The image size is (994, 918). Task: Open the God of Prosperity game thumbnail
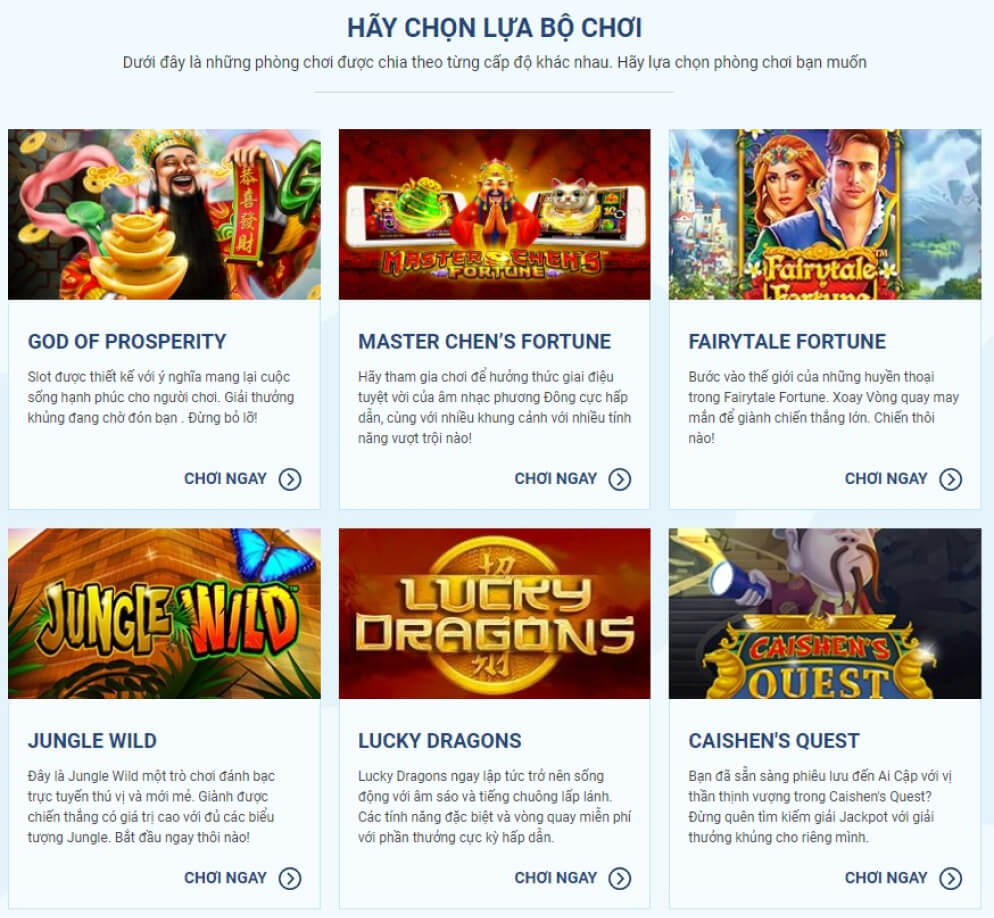[x=164, y=214]
